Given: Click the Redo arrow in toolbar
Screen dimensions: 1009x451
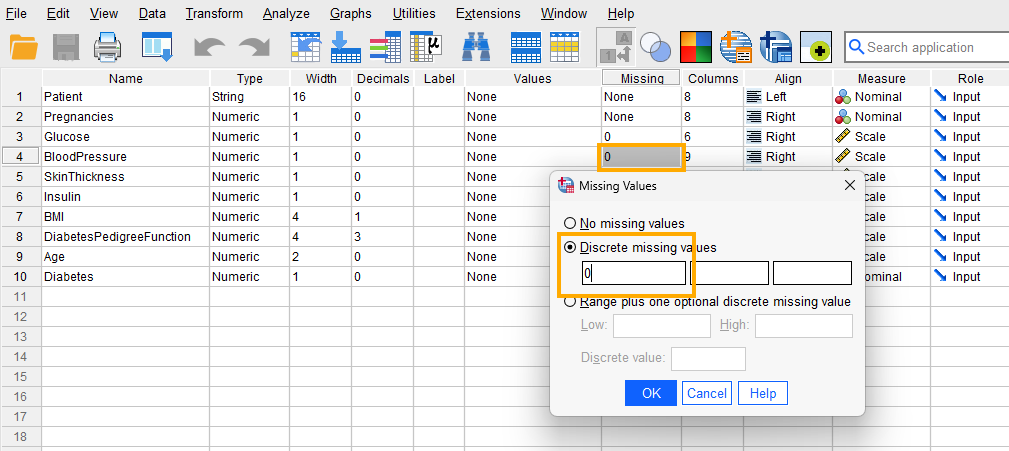Looking at the screenshot, I should 253,47.
